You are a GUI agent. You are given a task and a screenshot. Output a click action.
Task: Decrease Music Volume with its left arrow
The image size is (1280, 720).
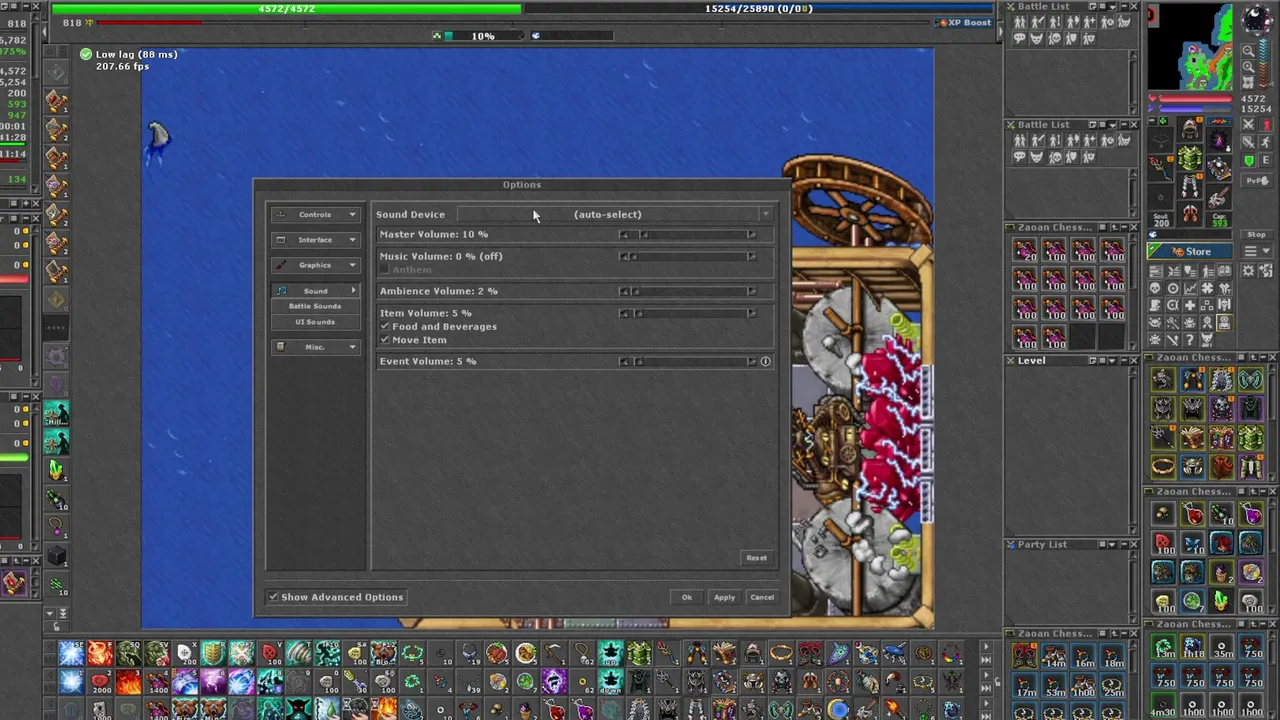(623, 256)
